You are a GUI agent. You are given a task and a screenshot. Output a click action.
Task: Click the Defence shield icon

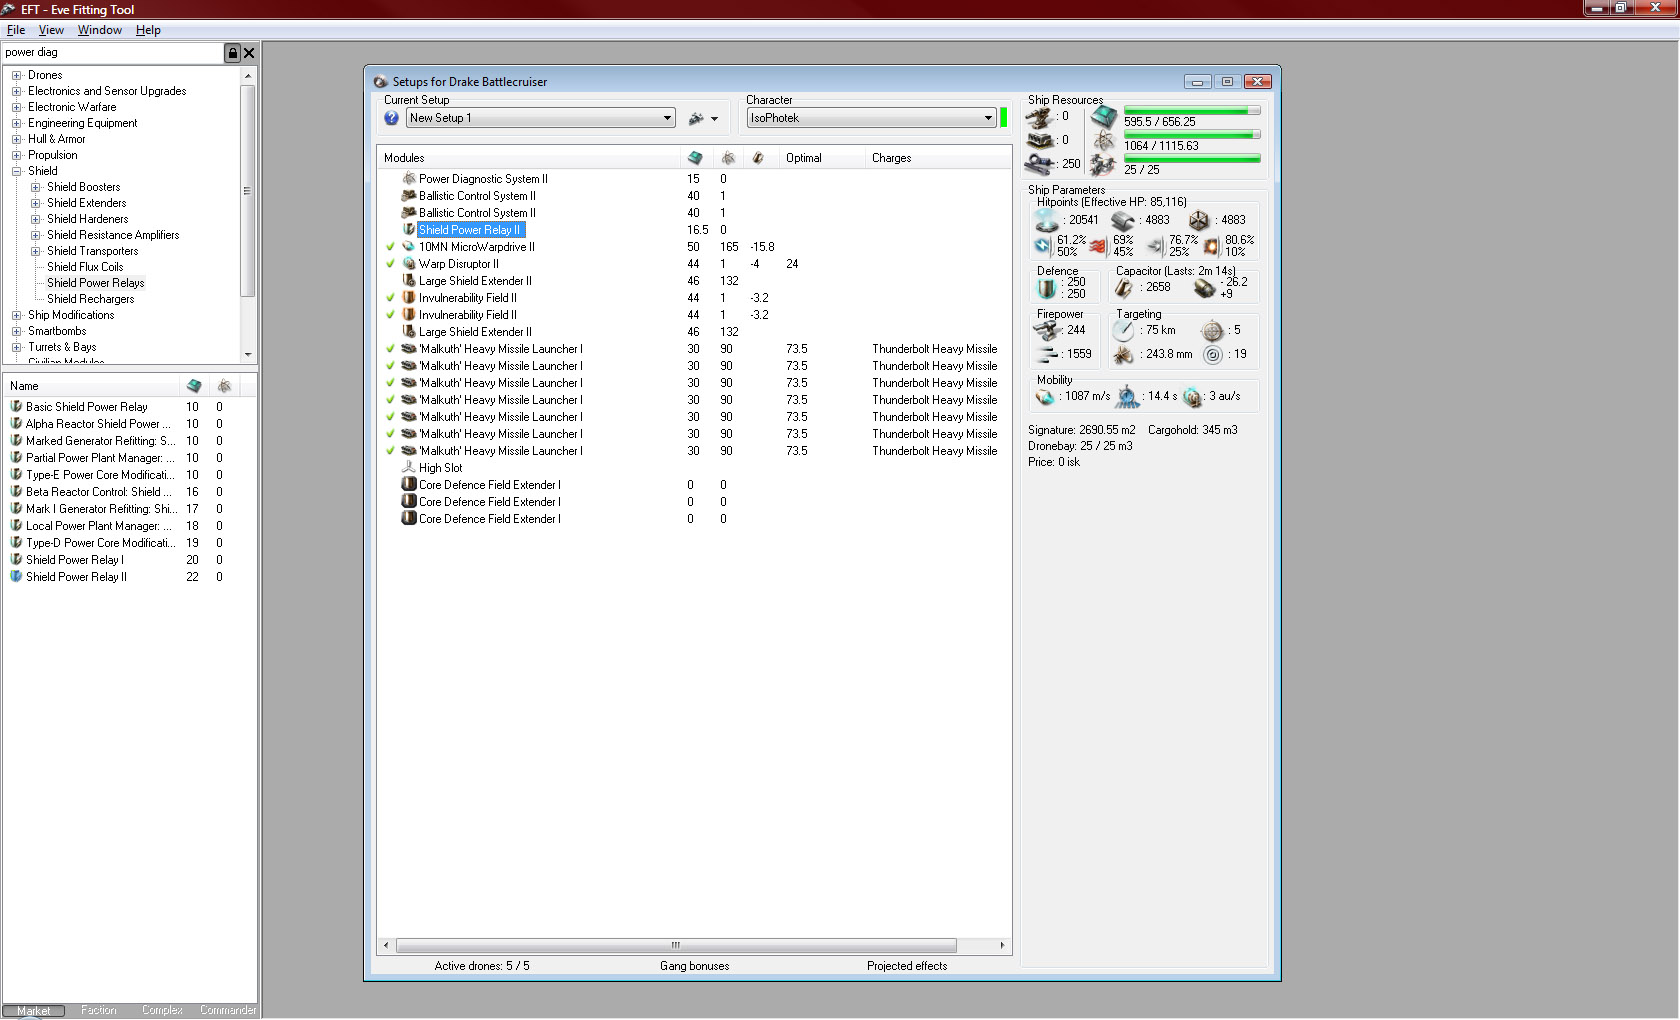coord(1046,288)
